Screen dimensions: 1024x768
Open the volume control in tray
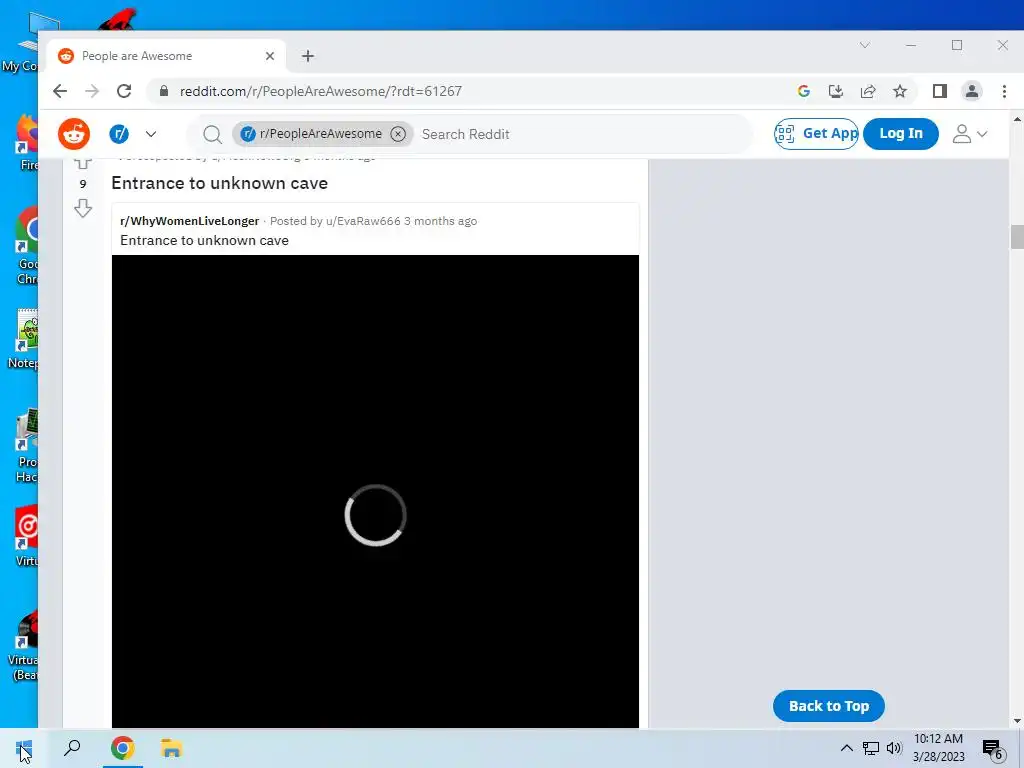coord(894,748)
